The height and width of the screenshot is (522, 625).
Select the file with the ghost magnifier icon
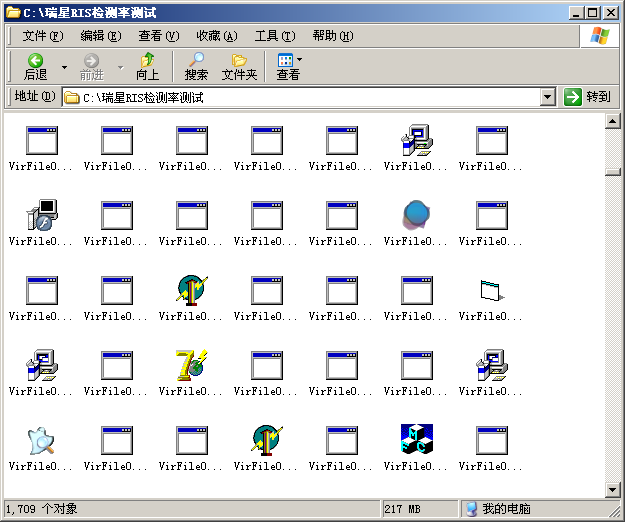pos(41,447)
